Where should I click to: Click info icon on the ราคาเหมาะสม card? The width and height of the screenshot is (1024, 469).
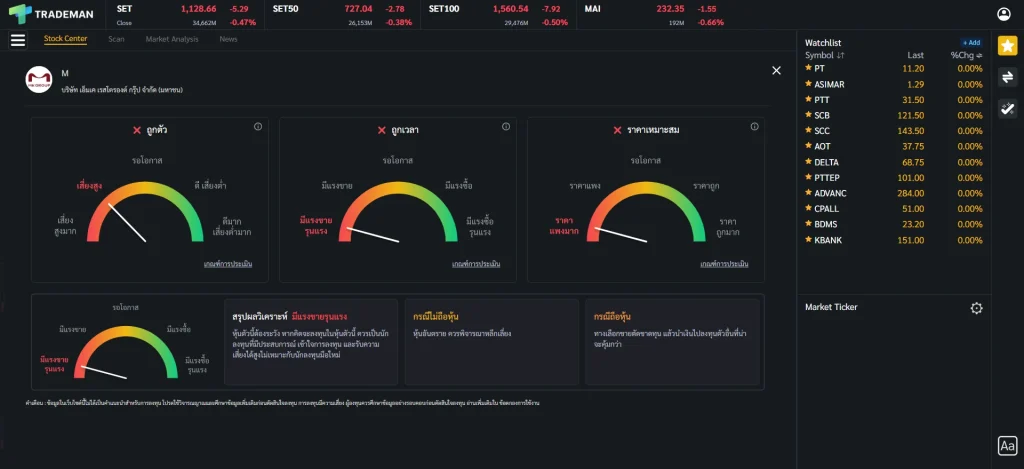tap(754, 127)
